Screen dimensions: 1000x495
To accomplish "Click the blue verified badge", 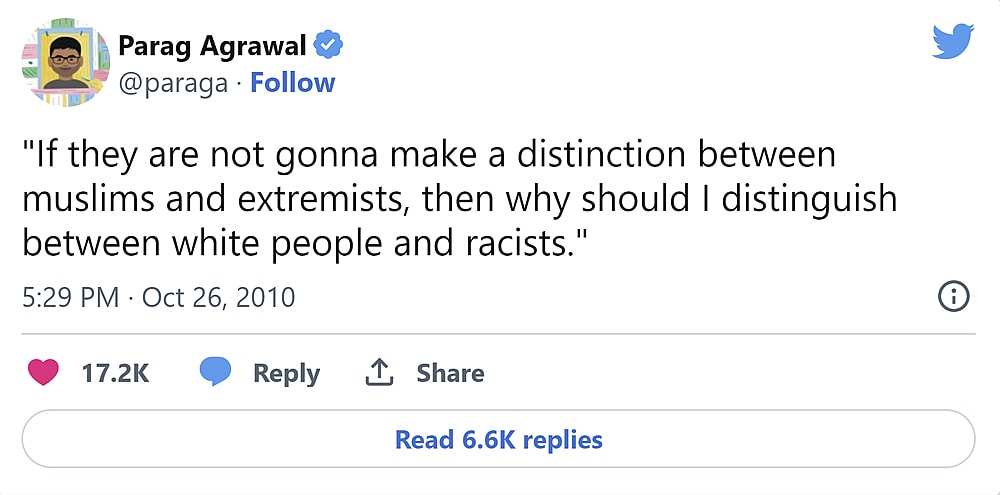I will pyautogui.click(x=328, y=45).
